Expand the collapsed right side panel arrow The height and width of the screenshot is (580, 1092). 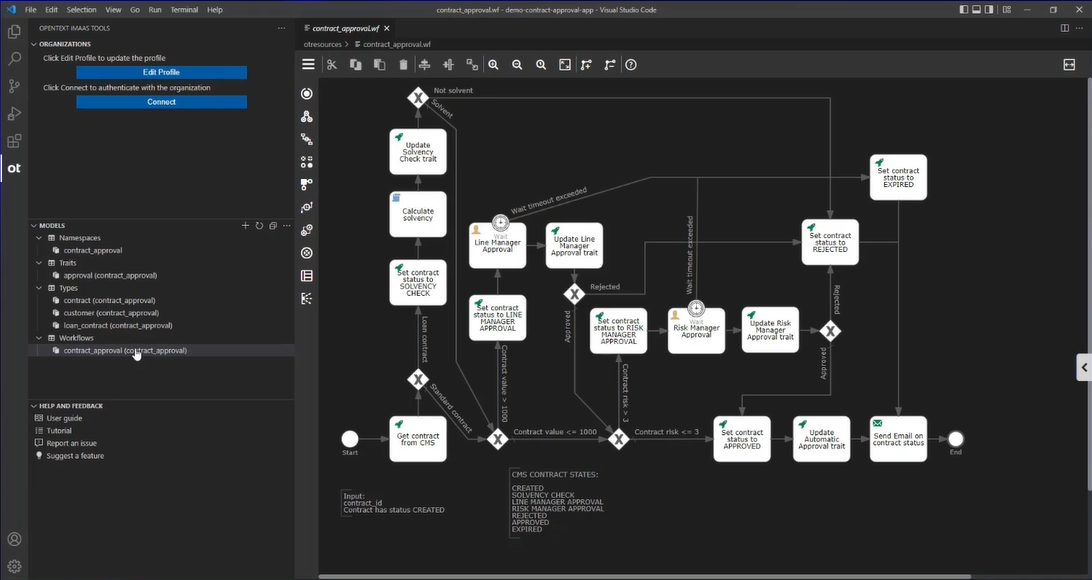[1084, 368]
